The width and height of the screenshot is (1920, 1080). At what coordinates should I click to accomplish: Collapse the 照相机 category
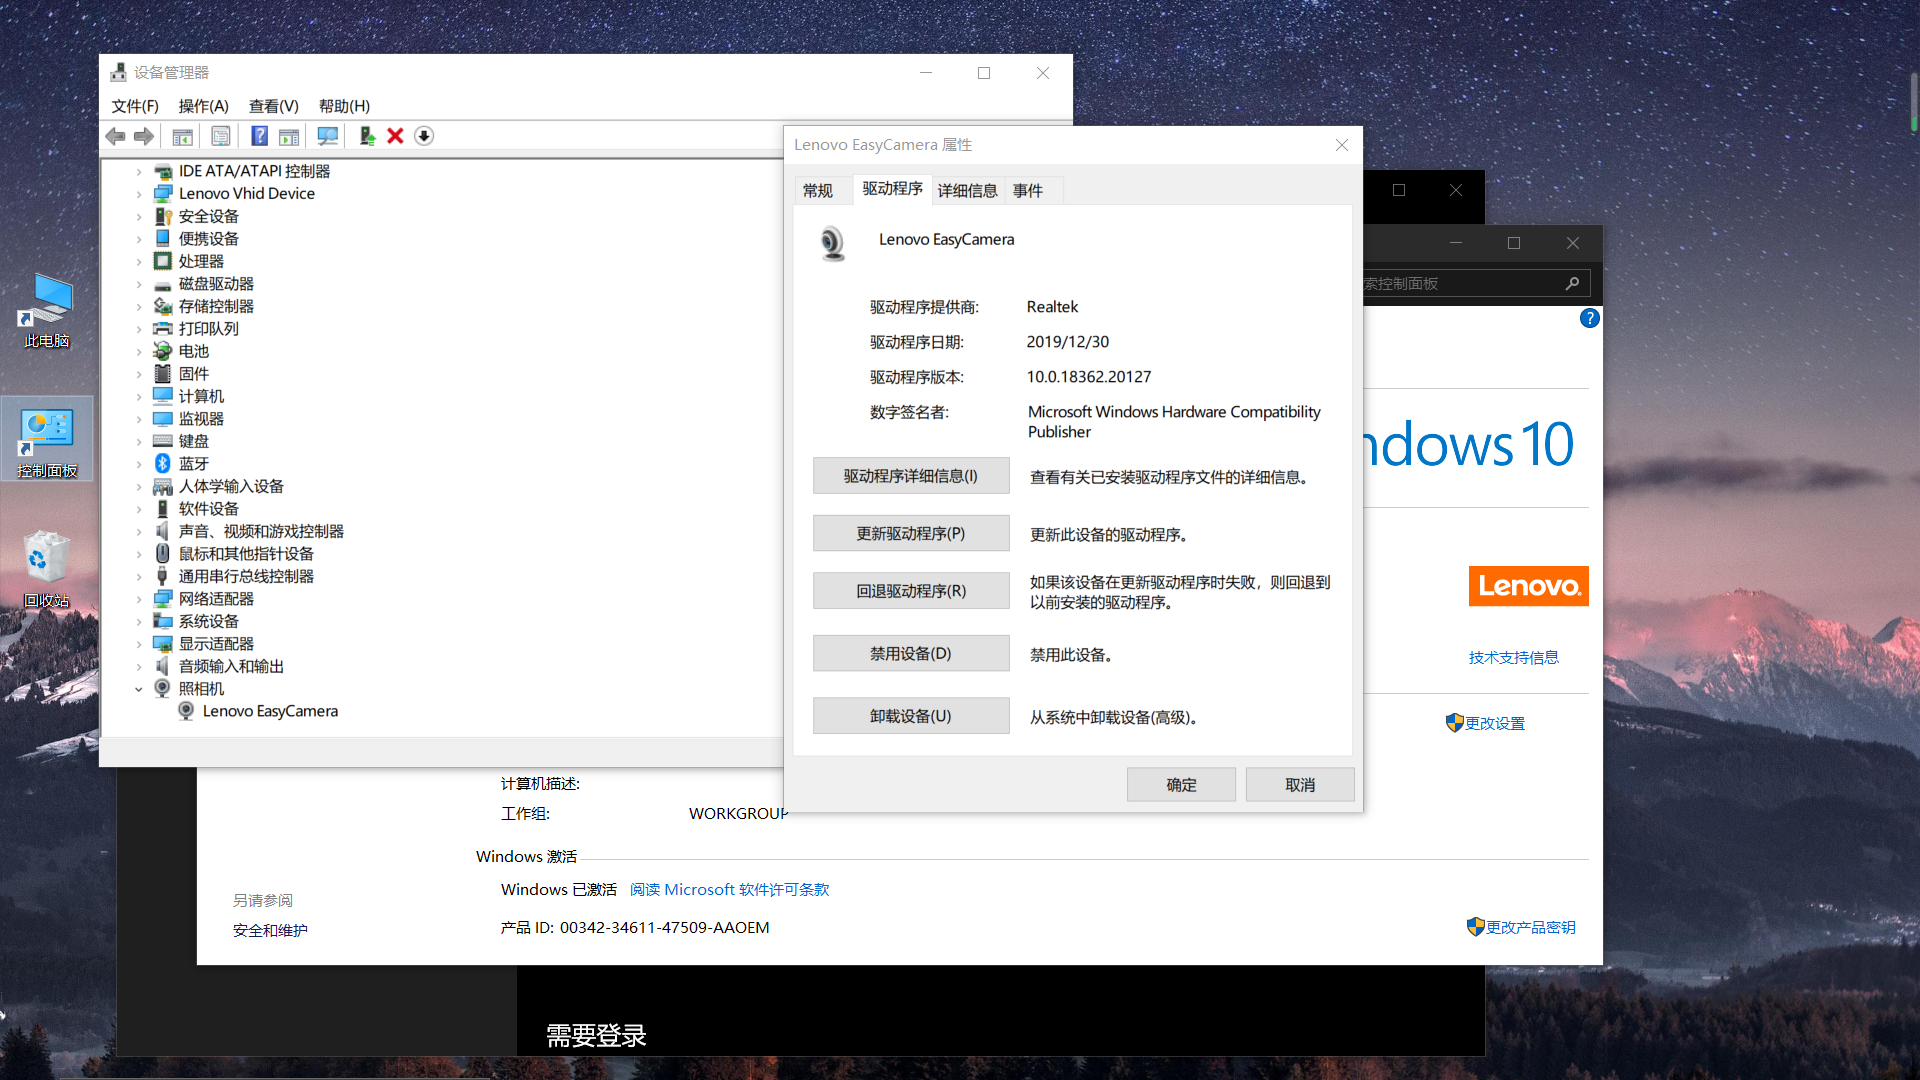point(139,689)
